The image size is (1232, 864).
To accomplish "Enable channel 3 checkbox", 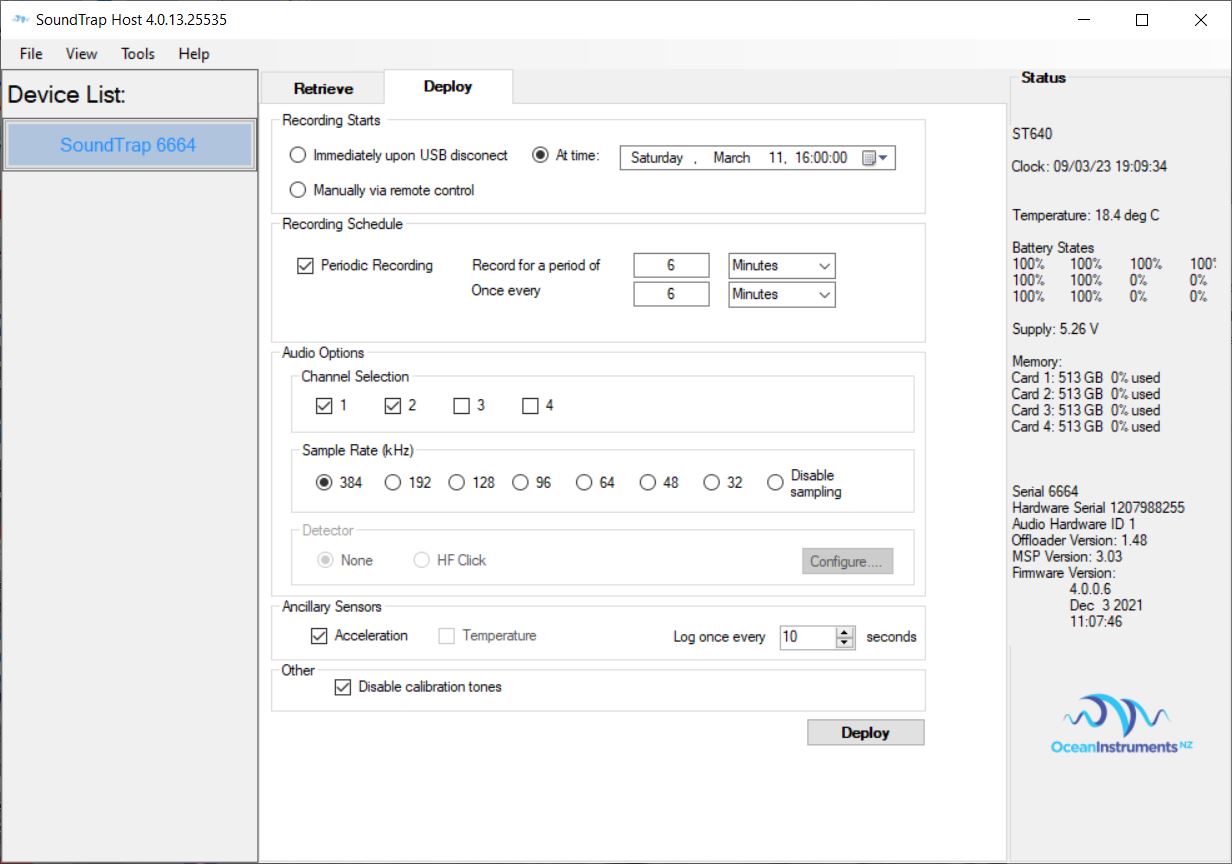I will (x=461, y=406).
